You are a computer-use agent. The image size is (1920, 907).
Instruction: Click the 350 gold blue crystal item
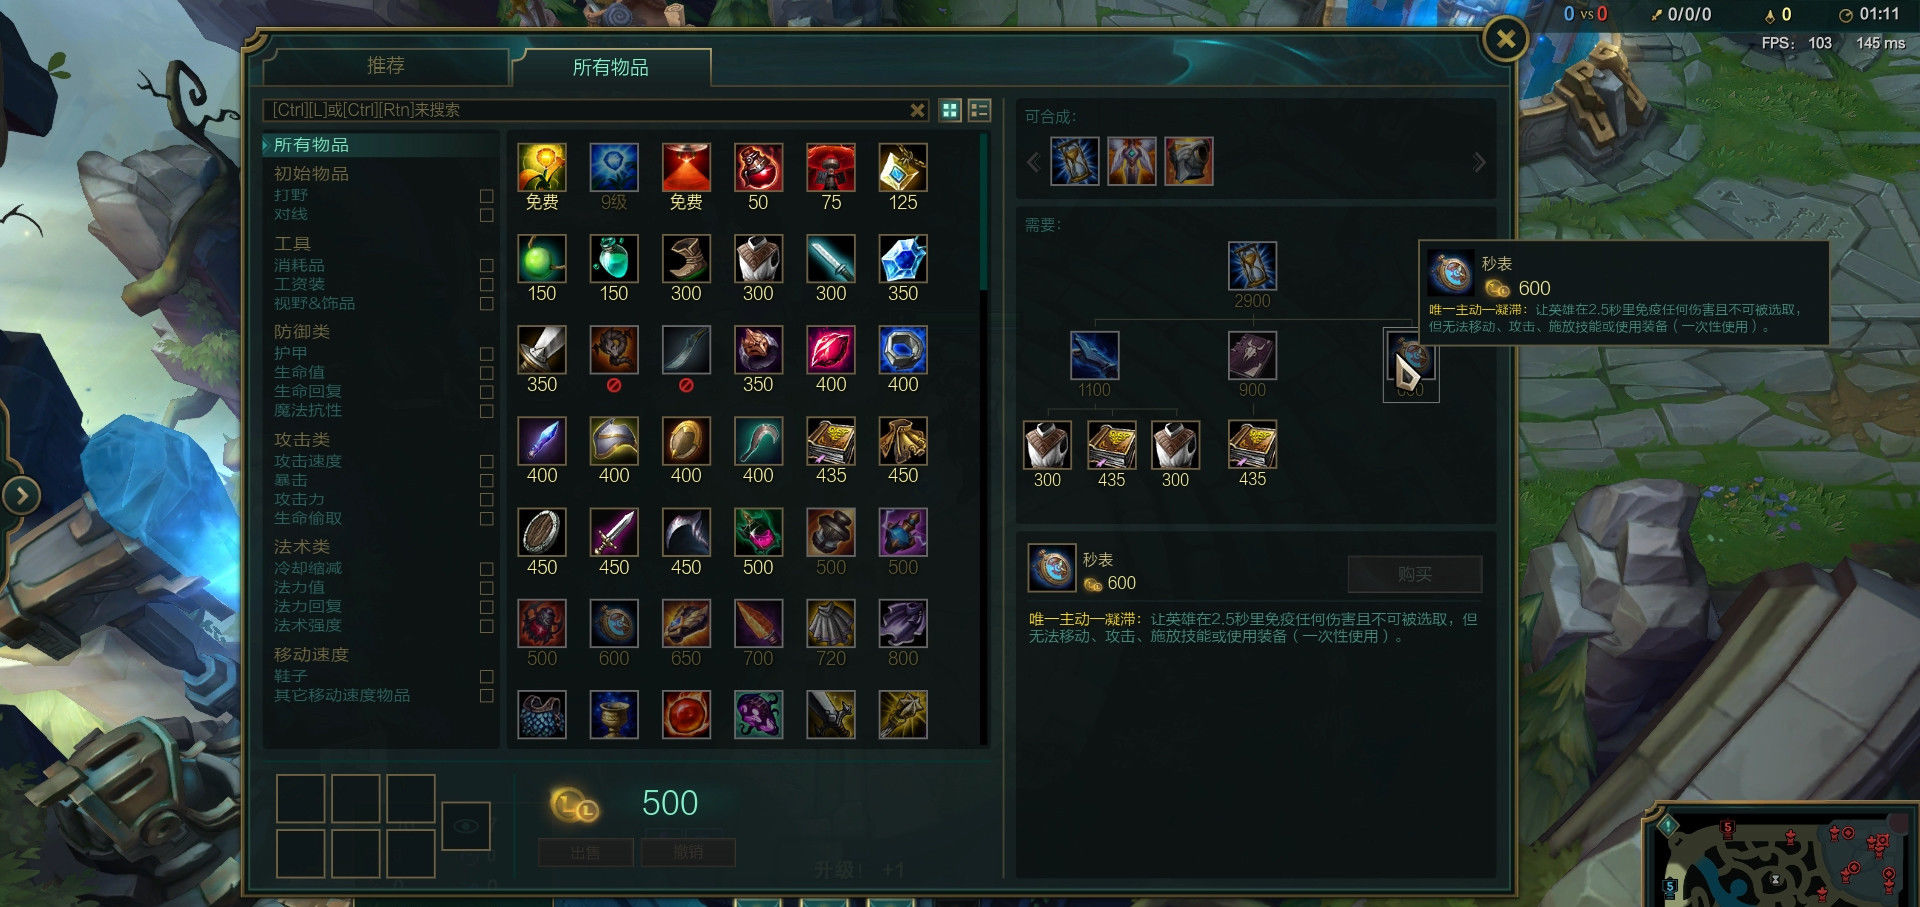point(903,259)
